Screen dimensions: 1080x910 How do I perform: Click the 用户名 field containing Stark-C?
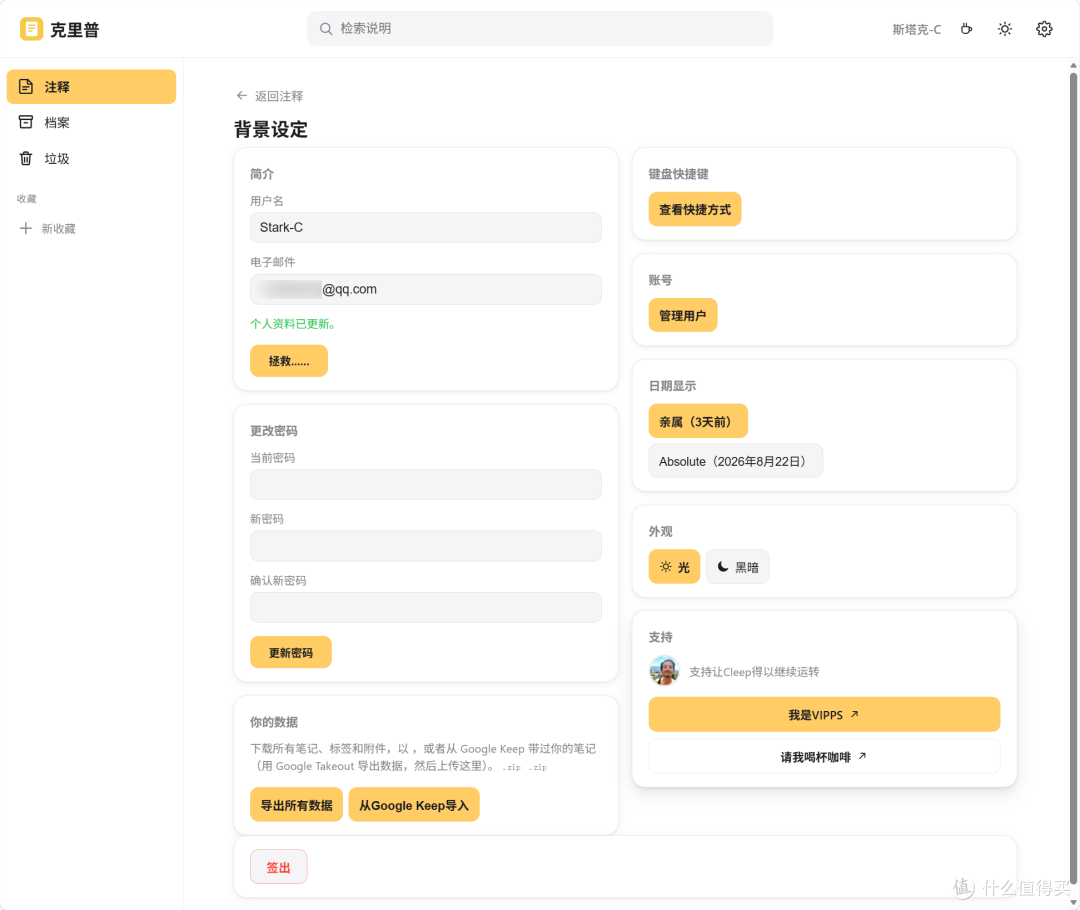click(426, 227)
